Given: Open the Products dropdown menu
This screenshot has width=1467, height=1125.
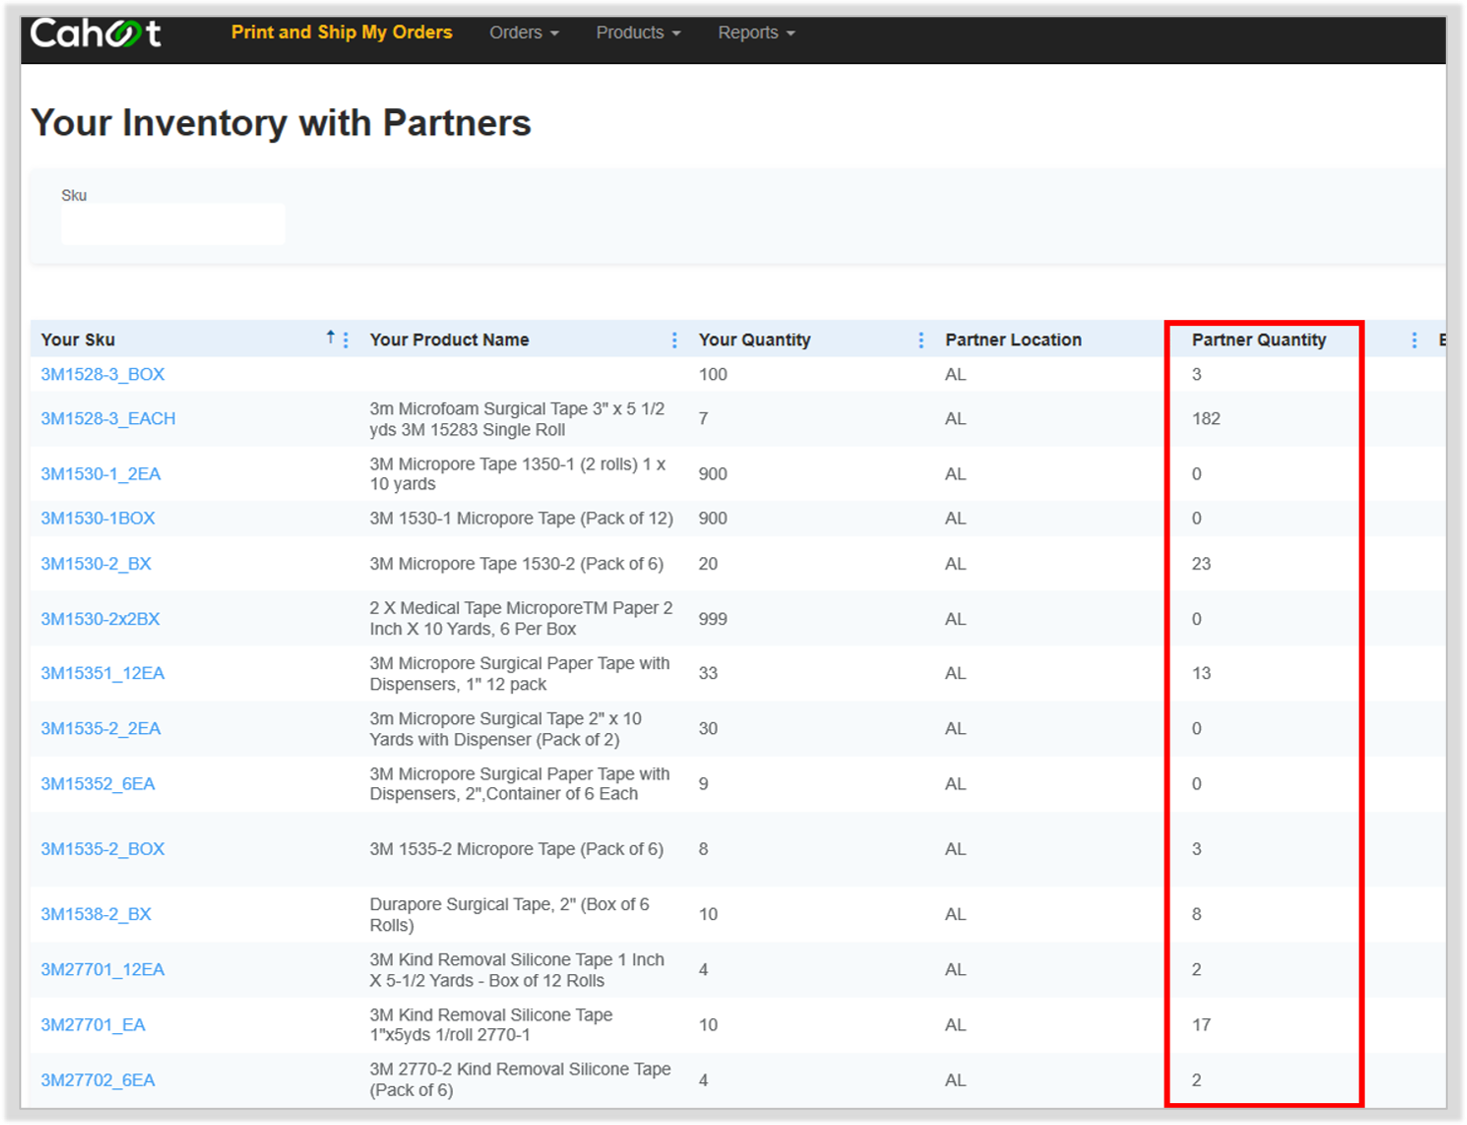Looking at the screenshot, I should click(x=638, y=32).
